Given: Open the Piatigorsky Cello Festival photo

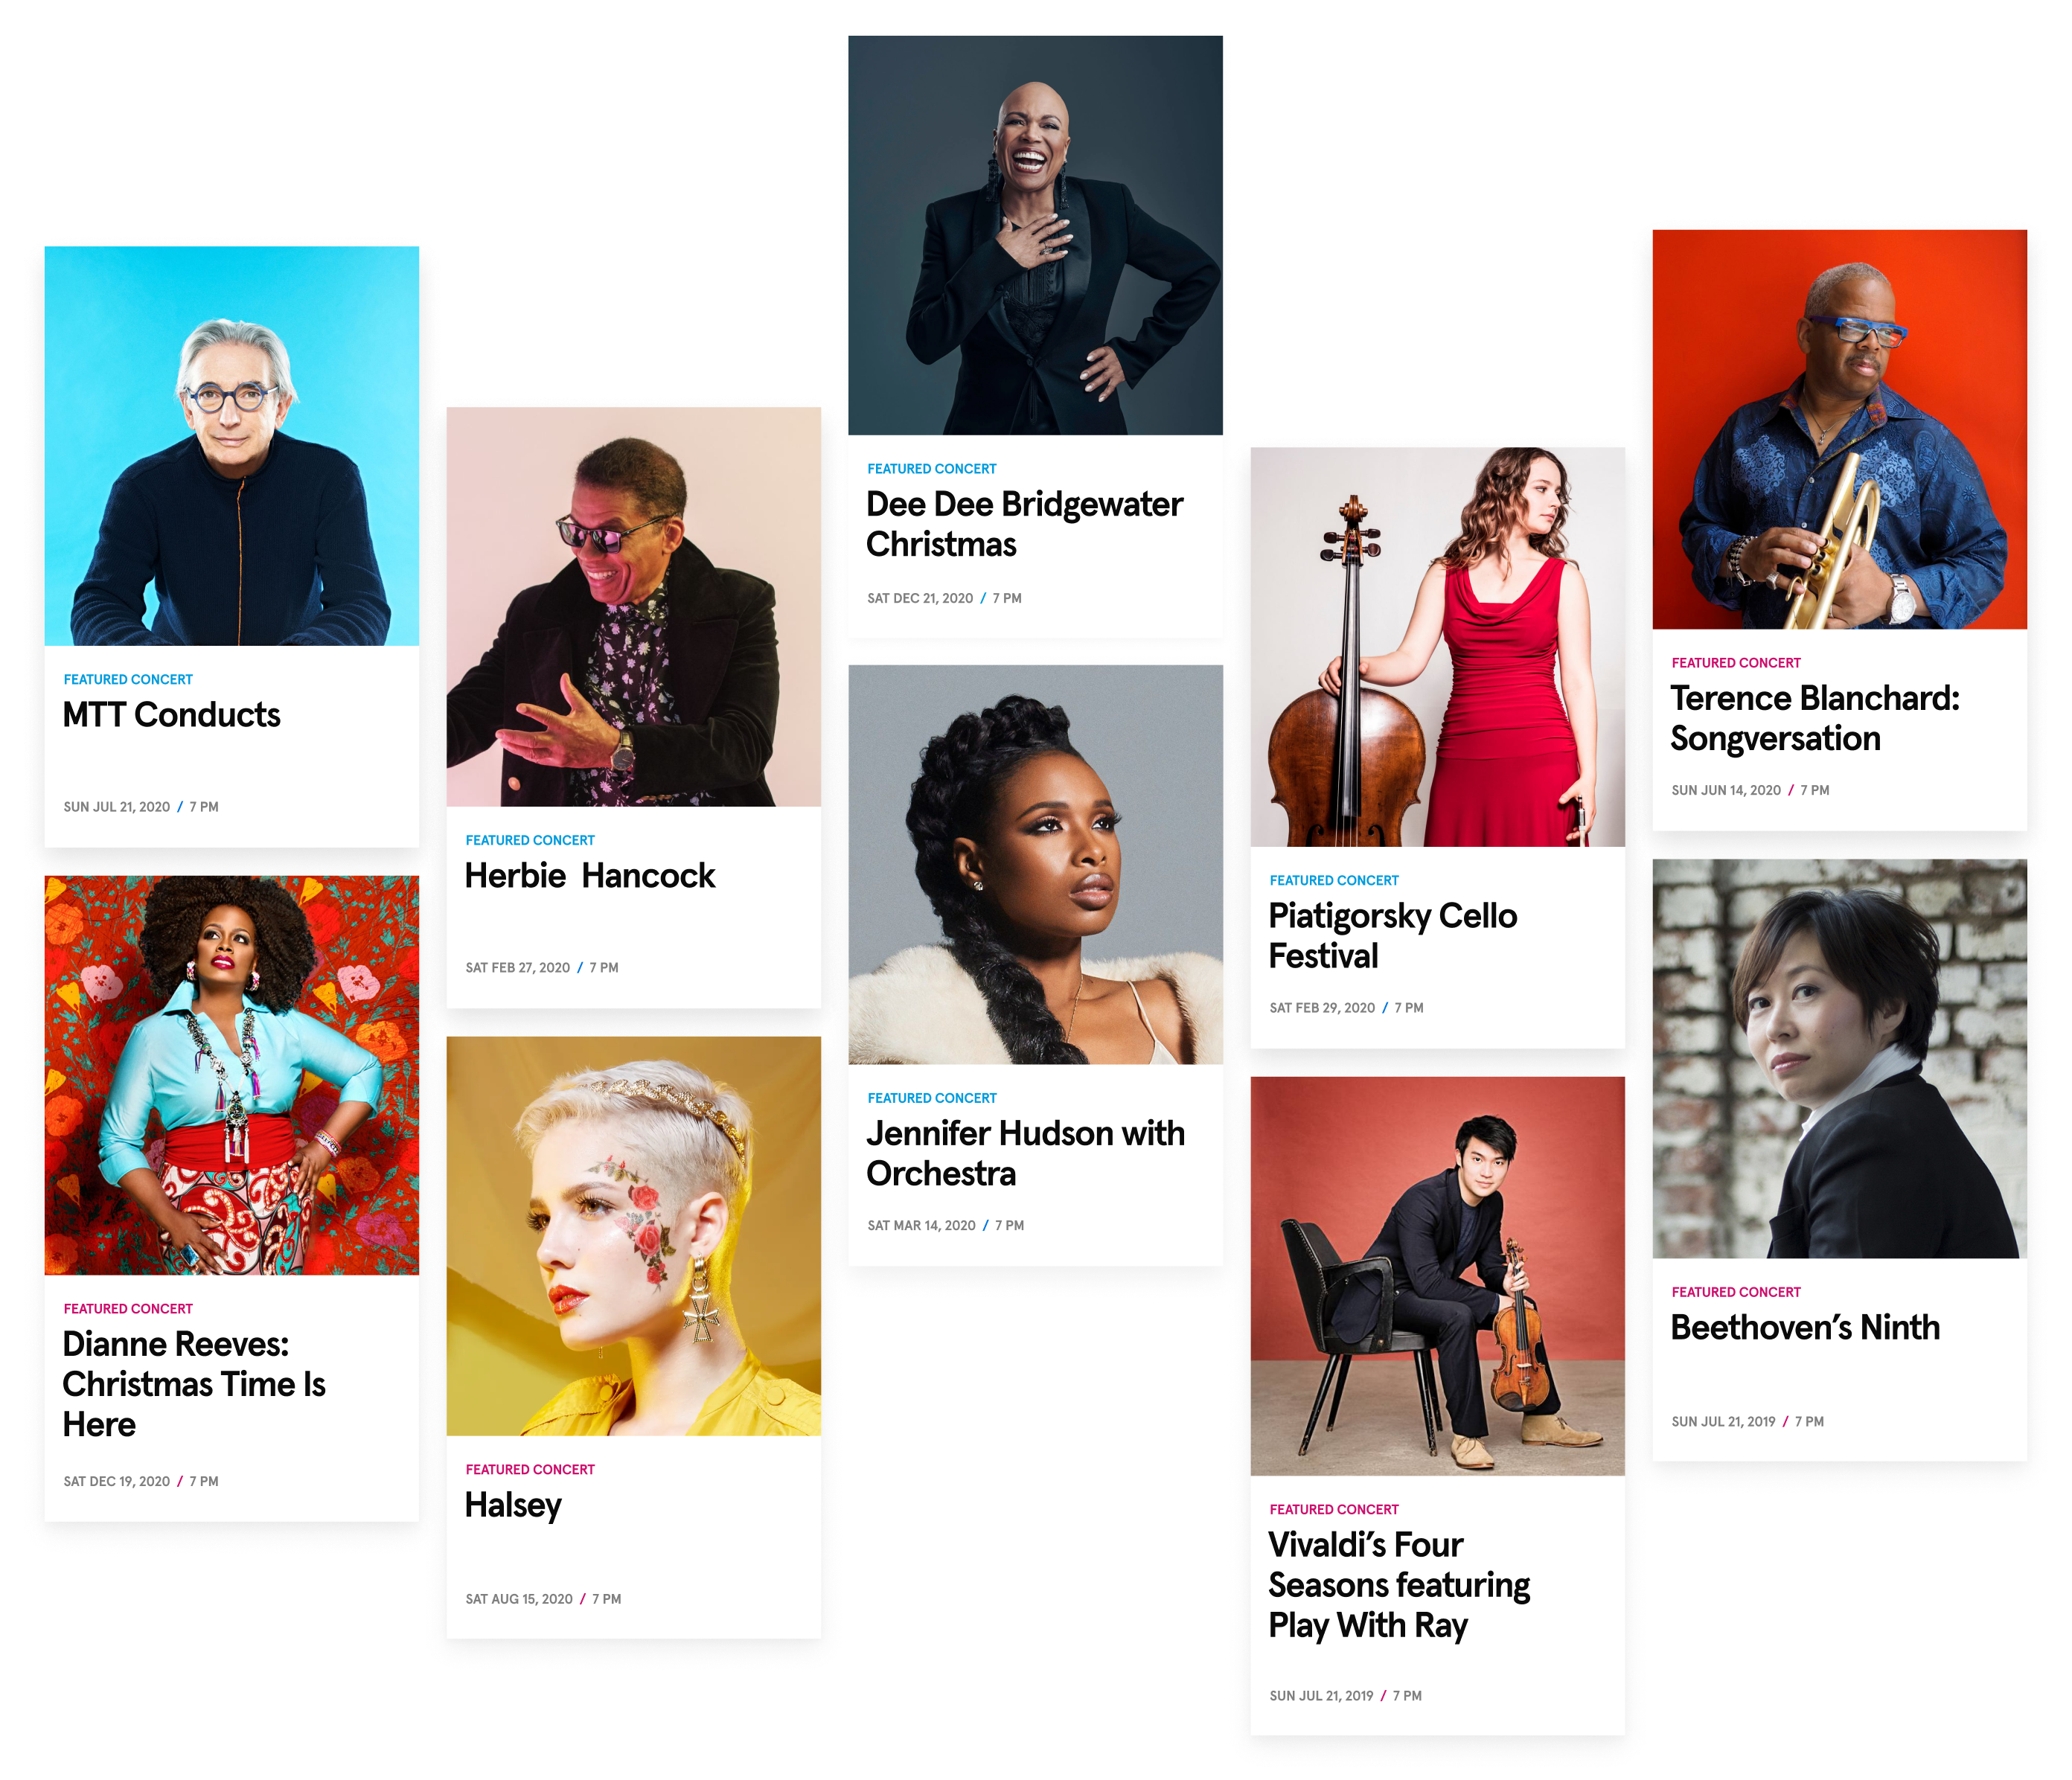Looking at the screenshot, I should (x=1437, y=647).
